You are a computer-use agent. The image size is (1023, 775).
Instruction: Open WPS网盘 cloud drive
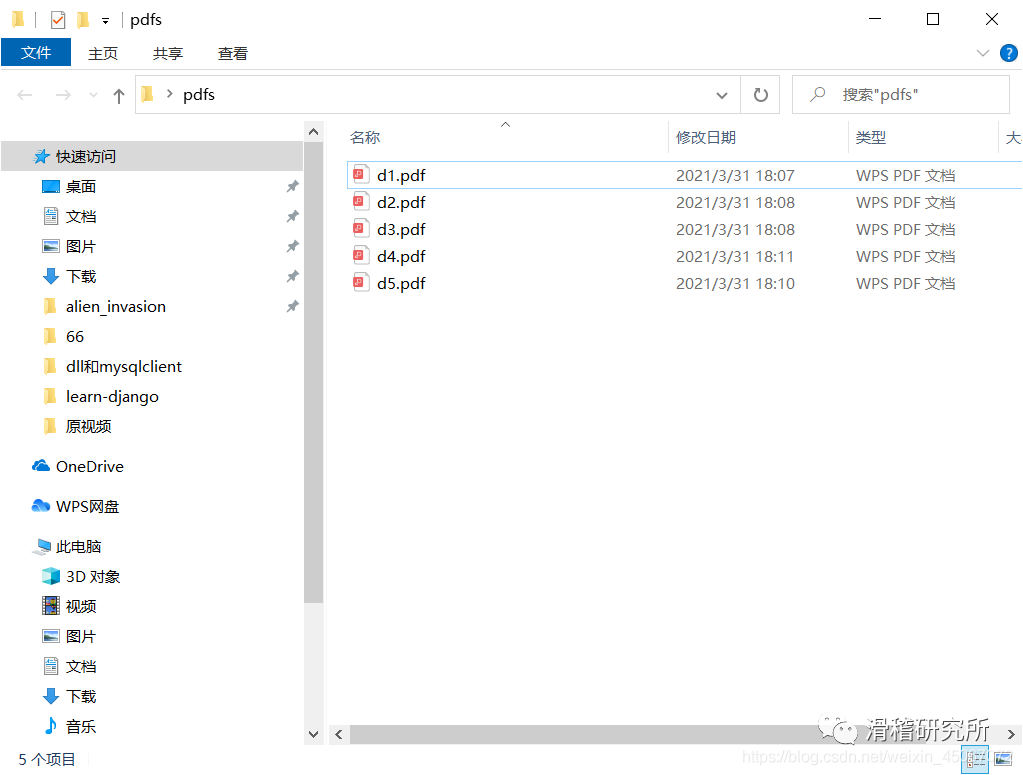[x=87, y=506]
